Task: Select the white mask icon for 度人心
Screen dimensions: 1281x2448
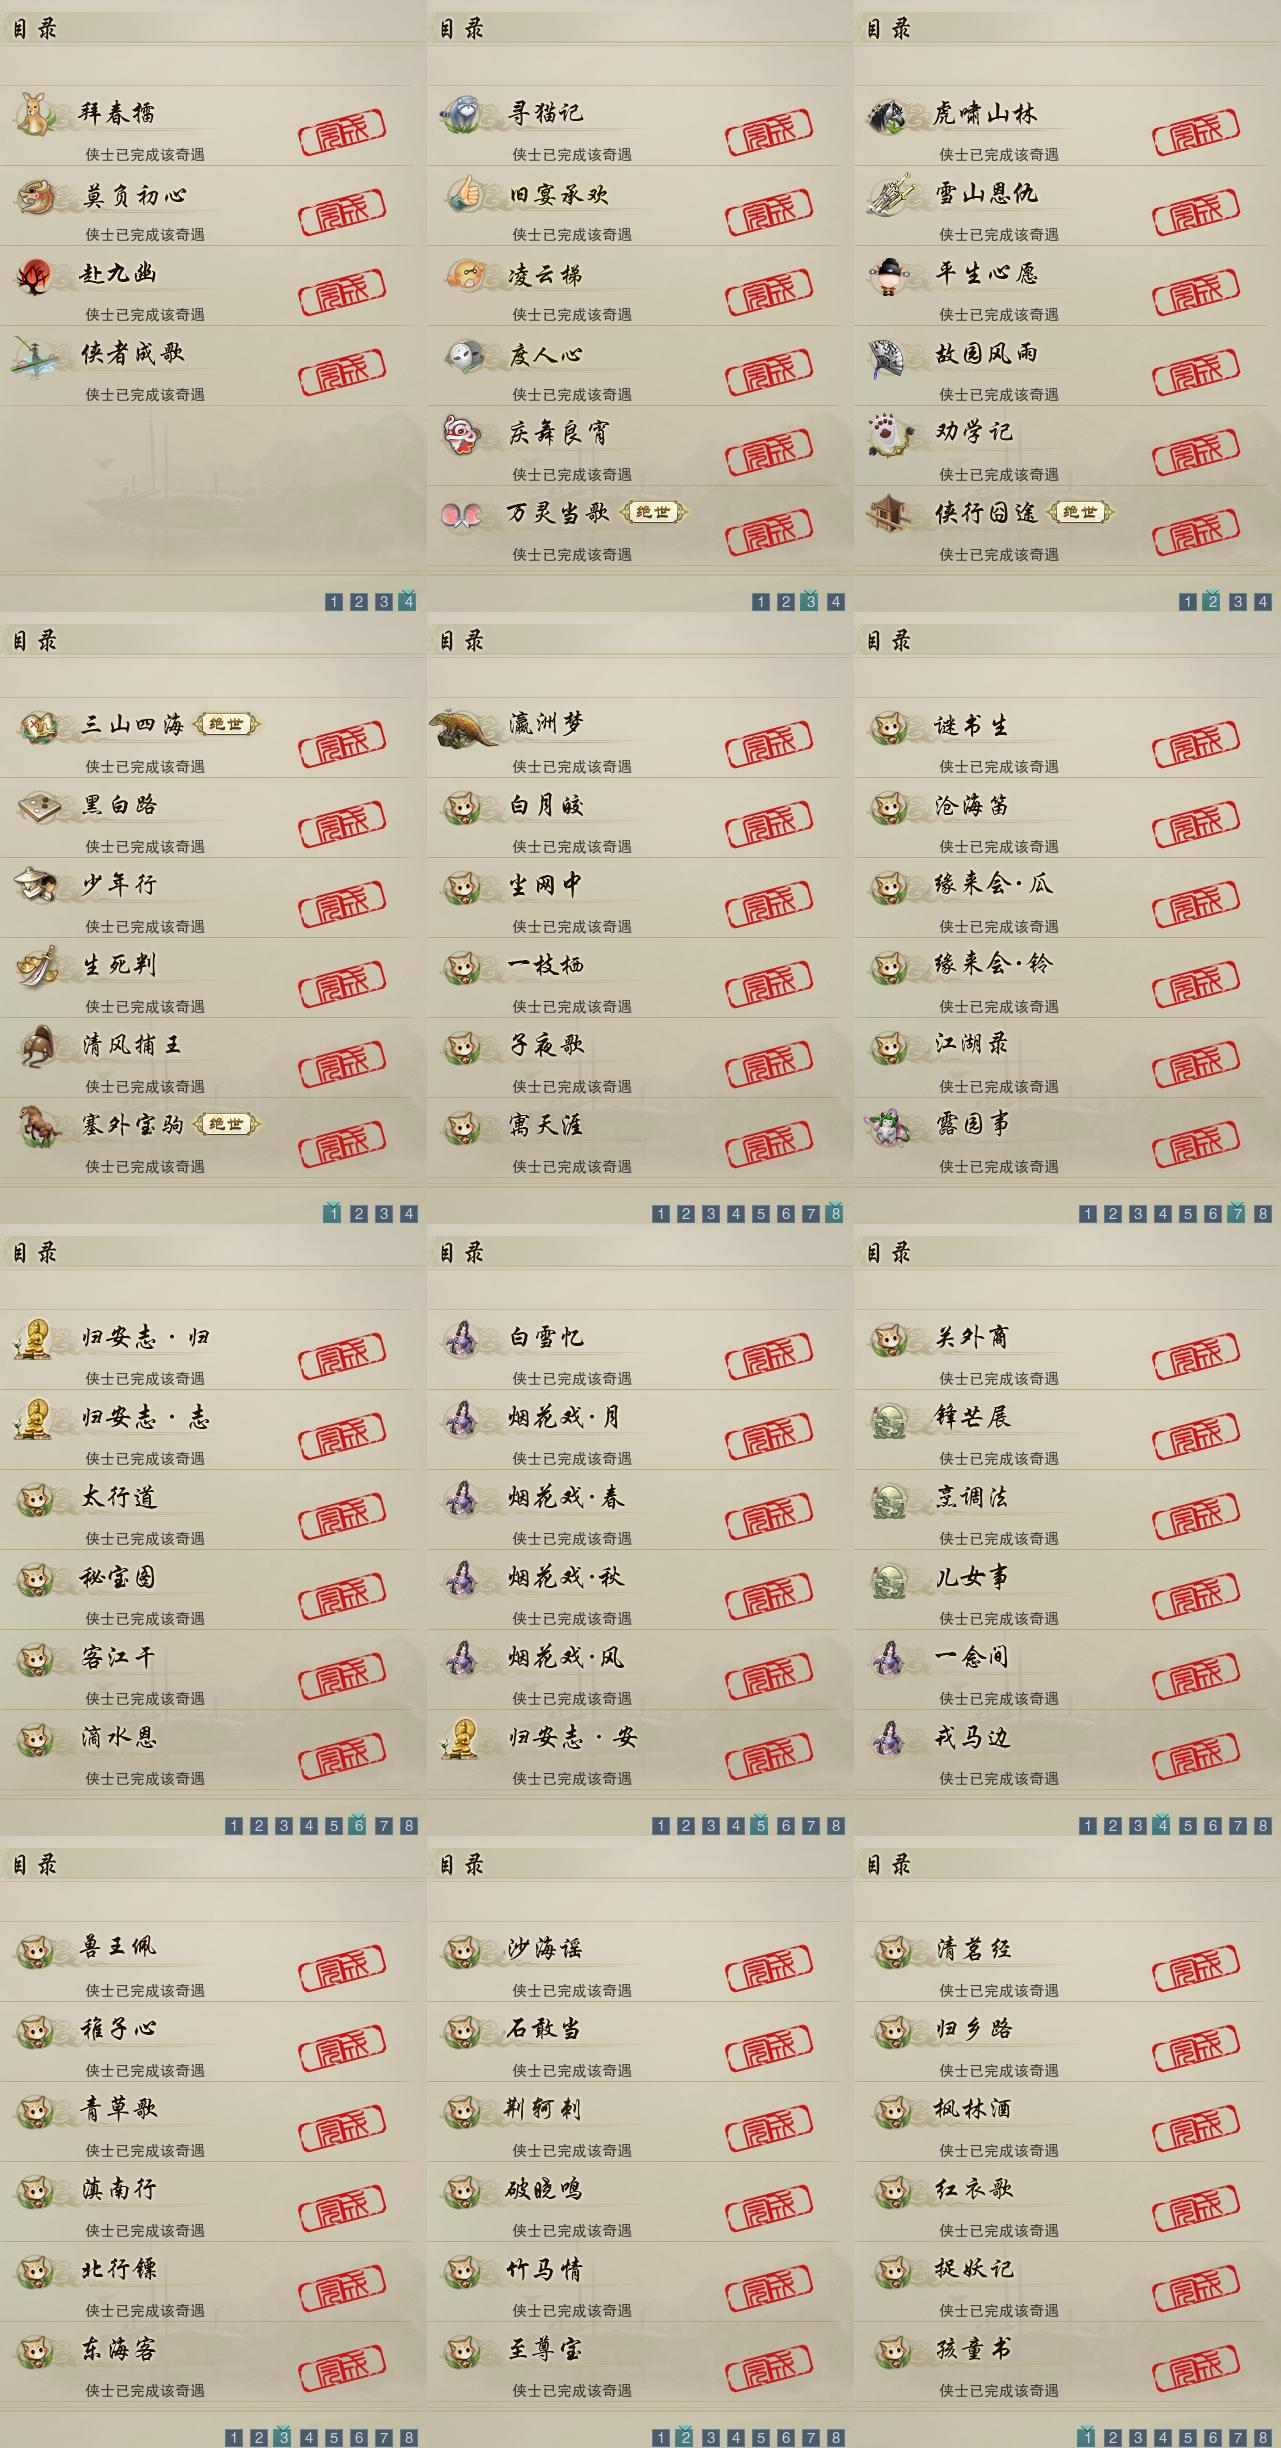Action: (463, 354)
